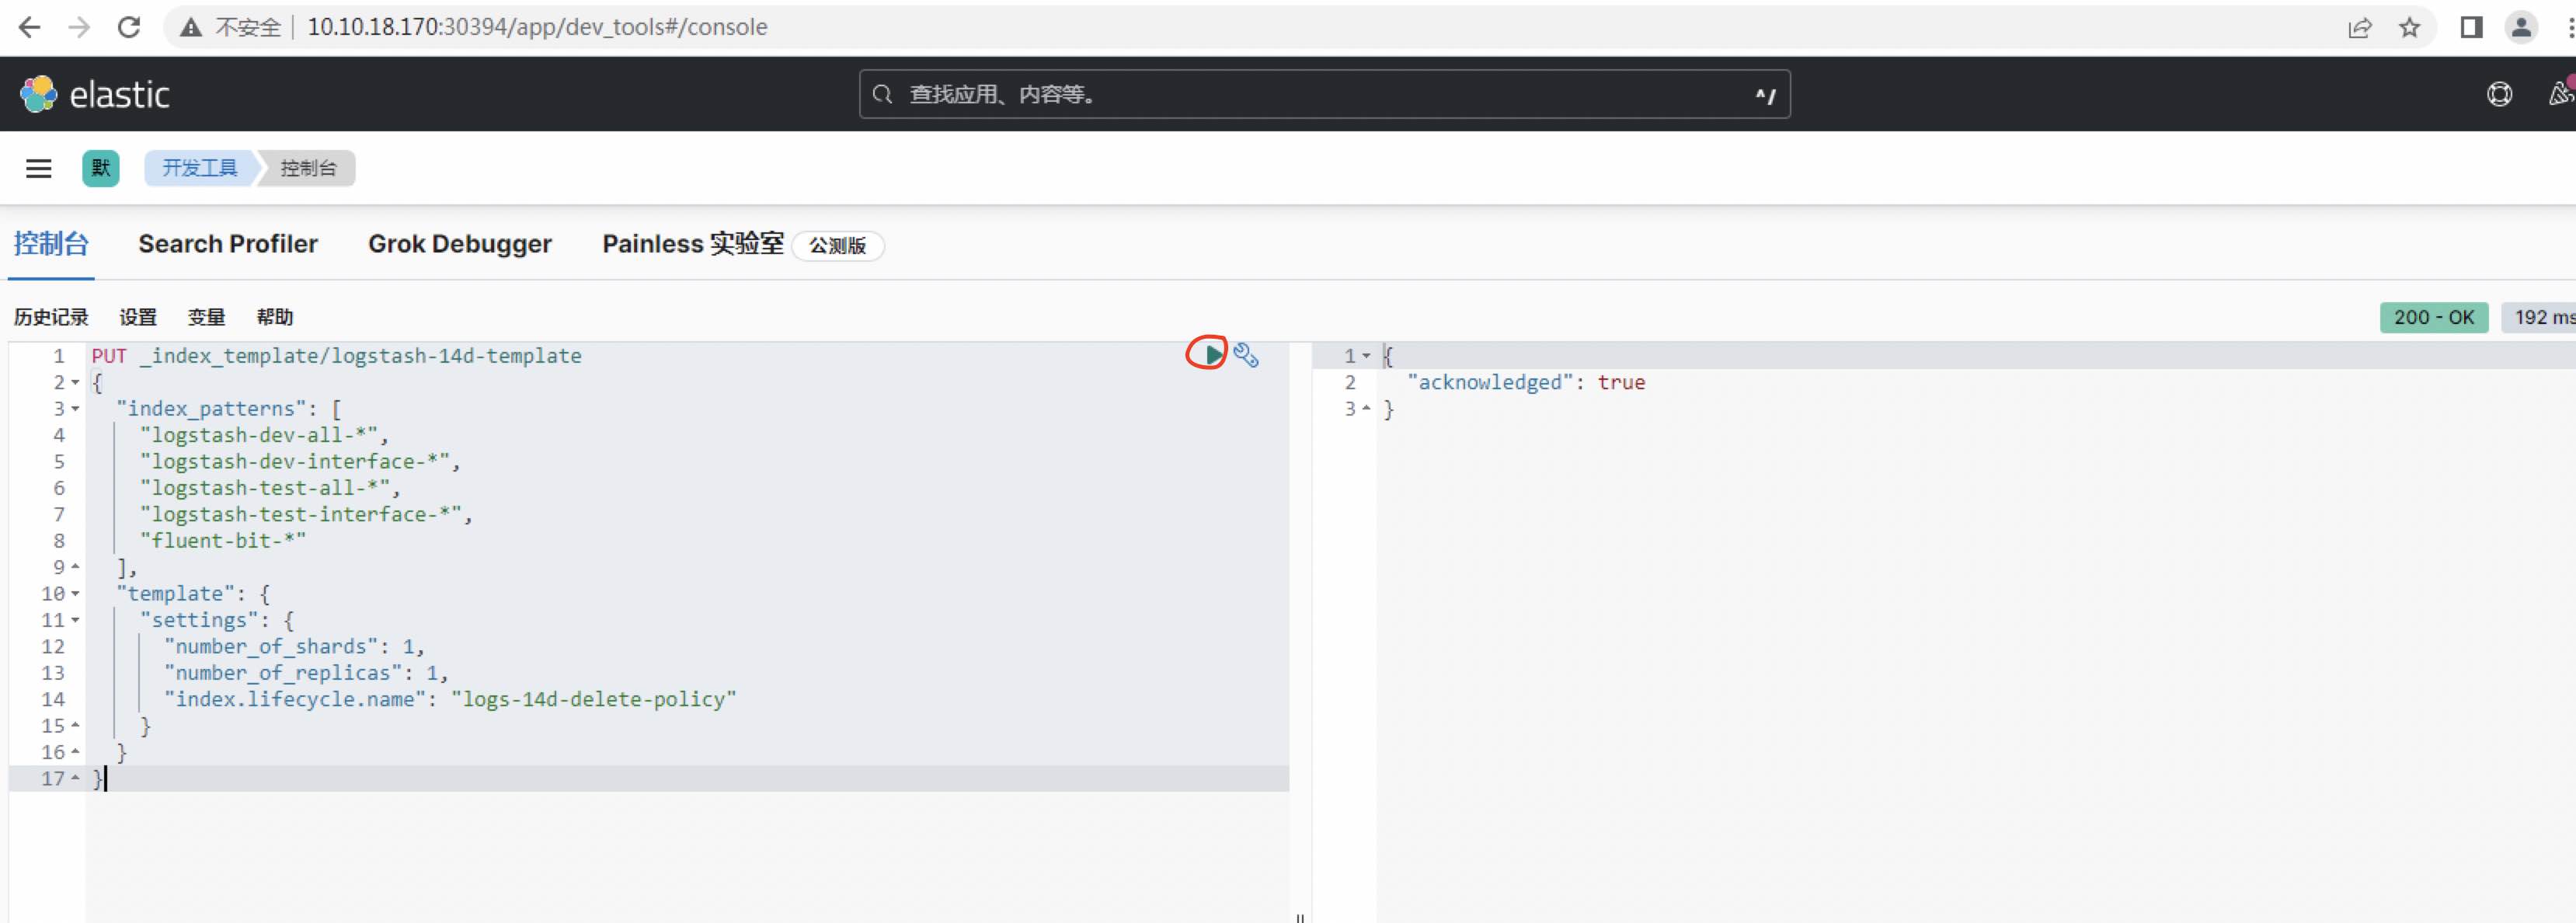Open the green space avatar
2576x923 pixels.
click(x=100, y=168)
